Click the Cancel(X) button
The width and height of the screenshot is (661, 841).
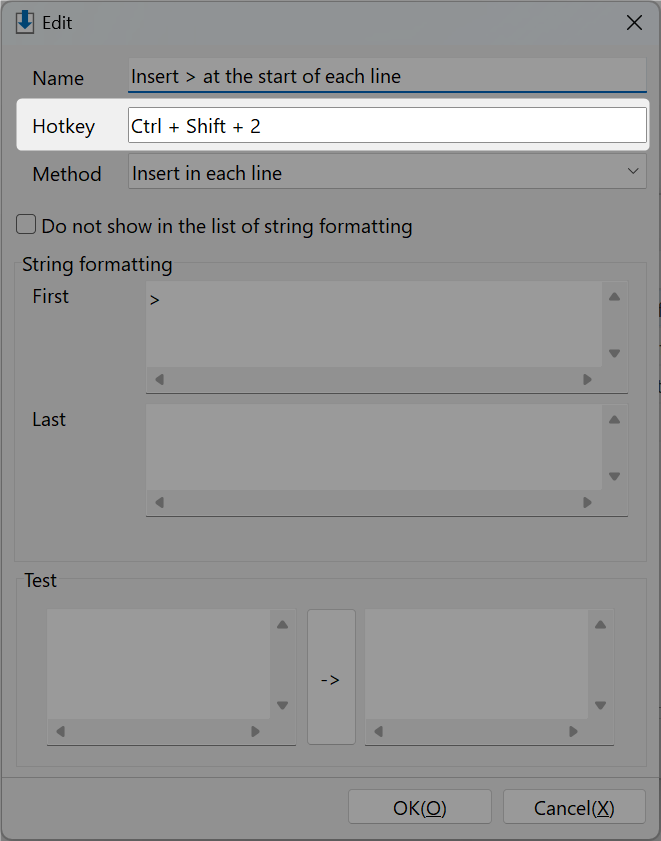pyautogui.click(x=574, y=807)
